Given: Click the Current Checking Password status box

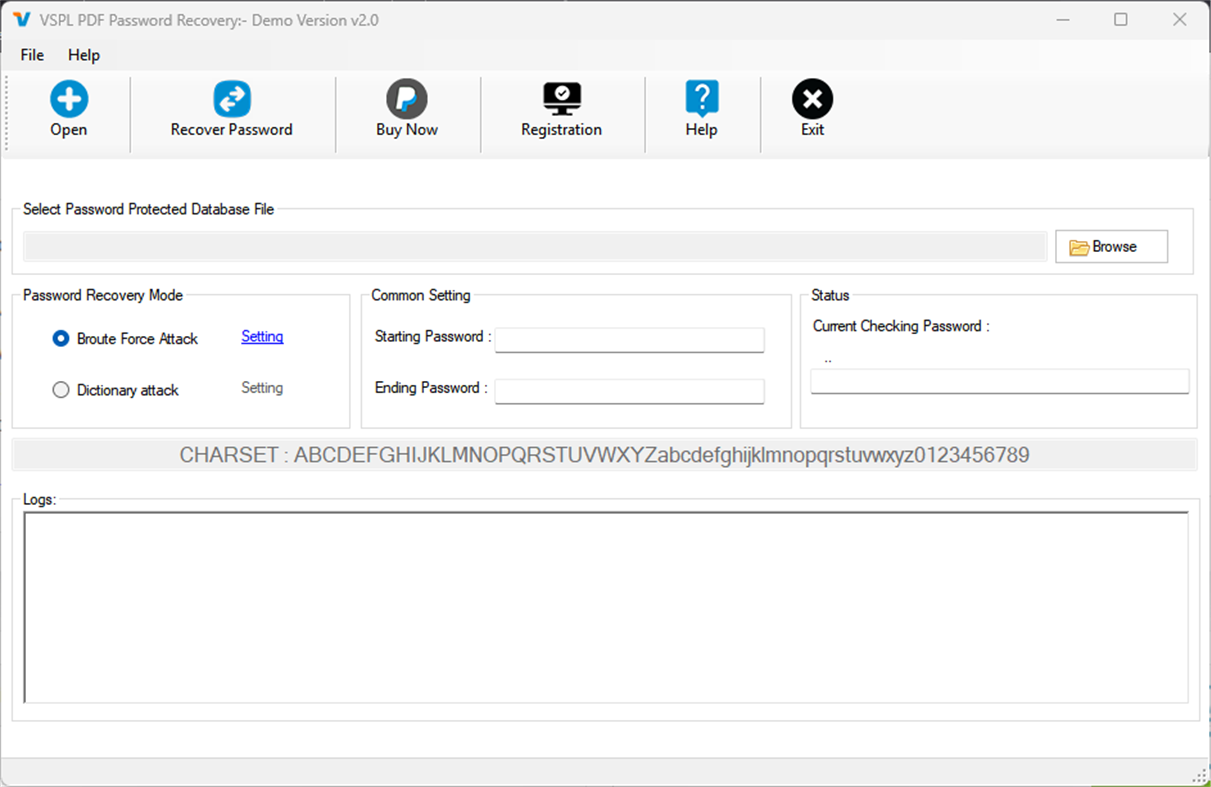Looking at the screenshot, I should 999,381.
